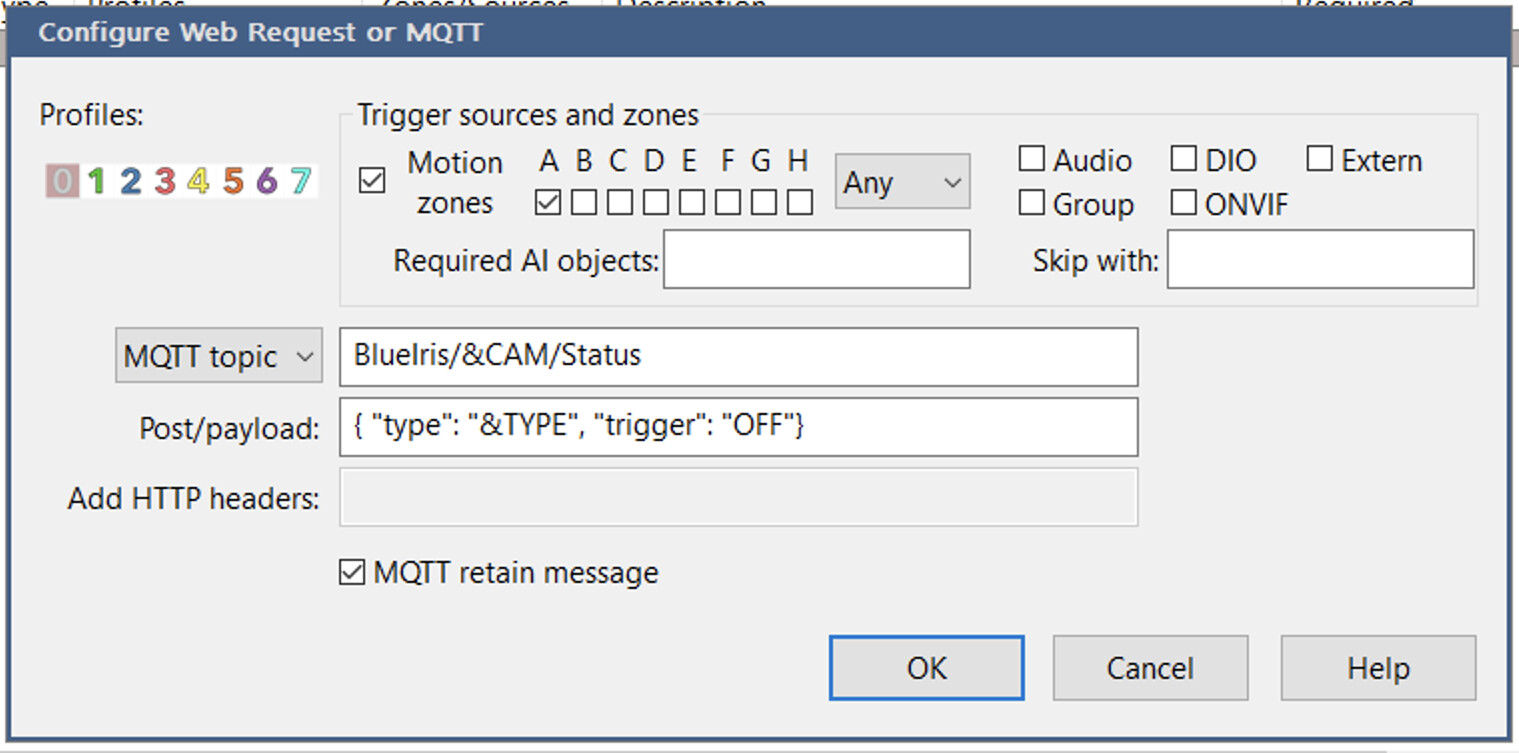Viewport: 1519px width, 753px height.
Task: Disable the MQTT retain message option
Action: click(x=351, y=572)
